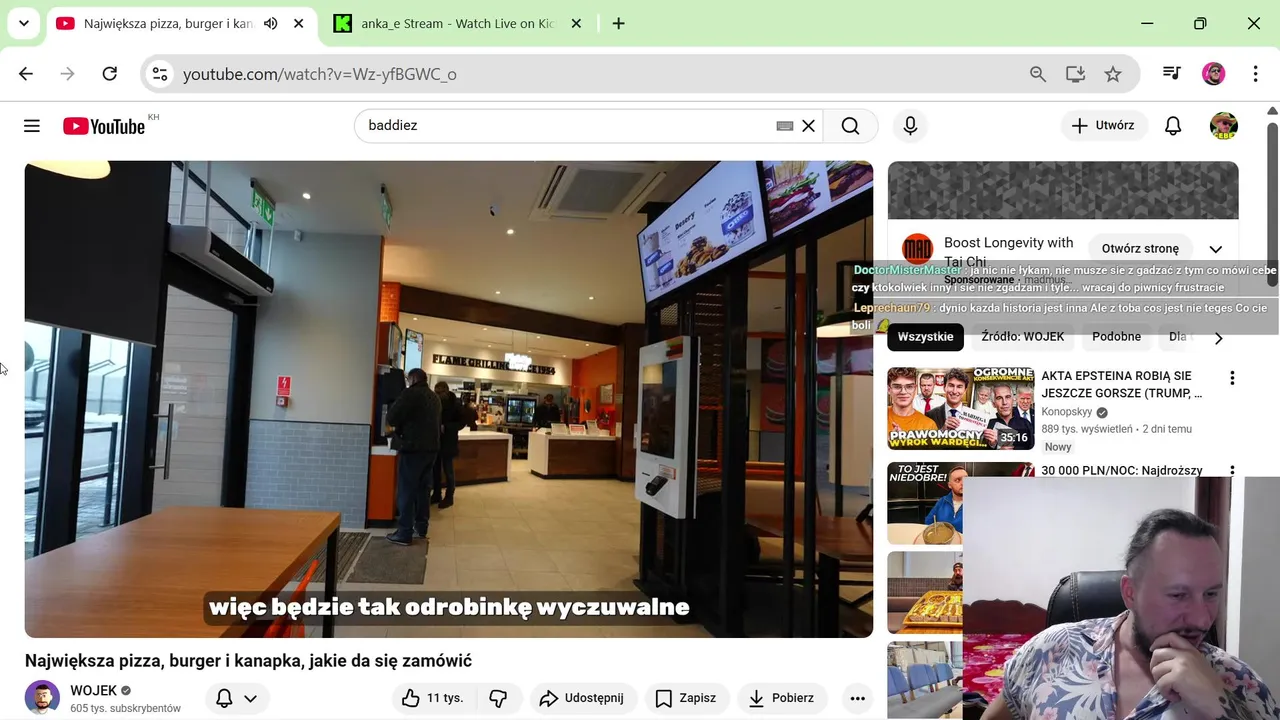
Task: Install app icon in the address bar
Action: 1075,73
